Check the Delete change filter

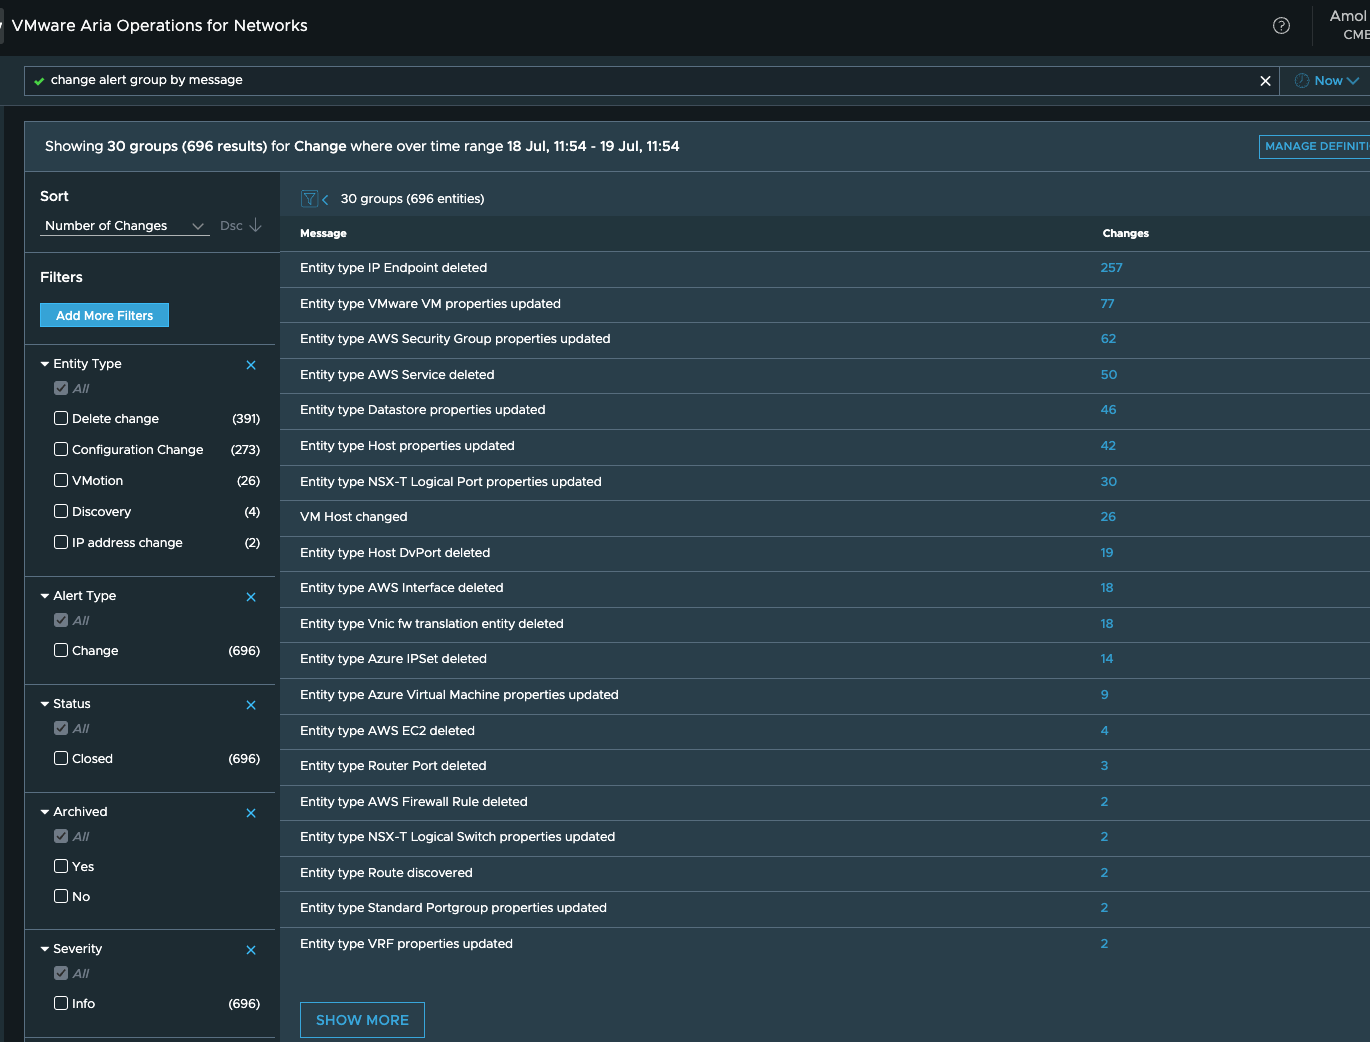click(x=61, y=418)
